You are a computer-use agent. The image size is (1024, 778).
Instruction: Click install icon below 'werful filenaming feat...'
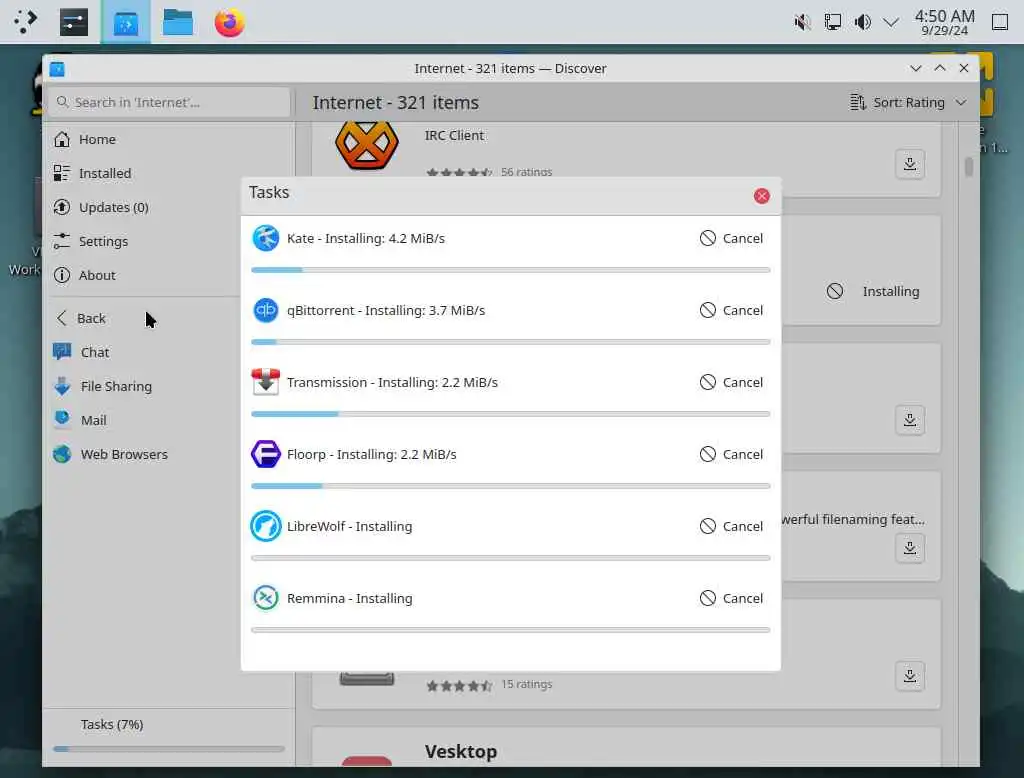pyautogui.click(x=910, y=547)
